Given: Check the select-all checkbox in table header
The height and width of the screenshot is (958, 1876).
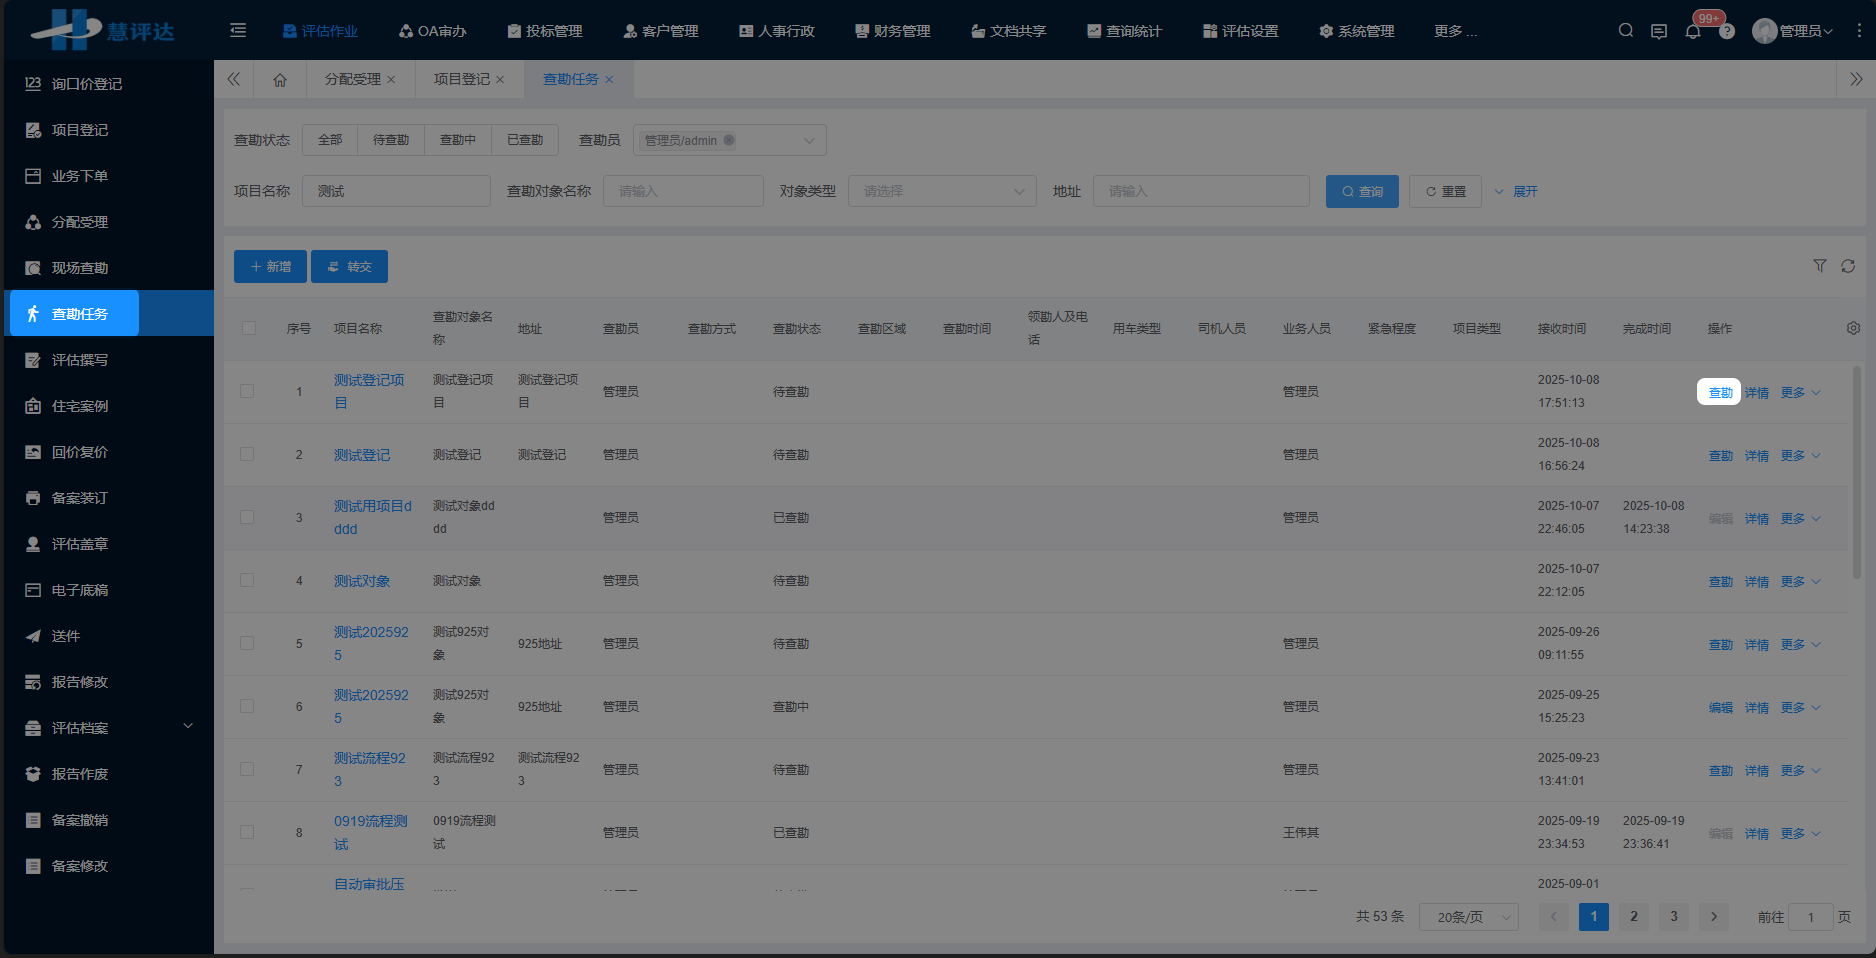Looking at the screenshot, I should click(247, 328).
